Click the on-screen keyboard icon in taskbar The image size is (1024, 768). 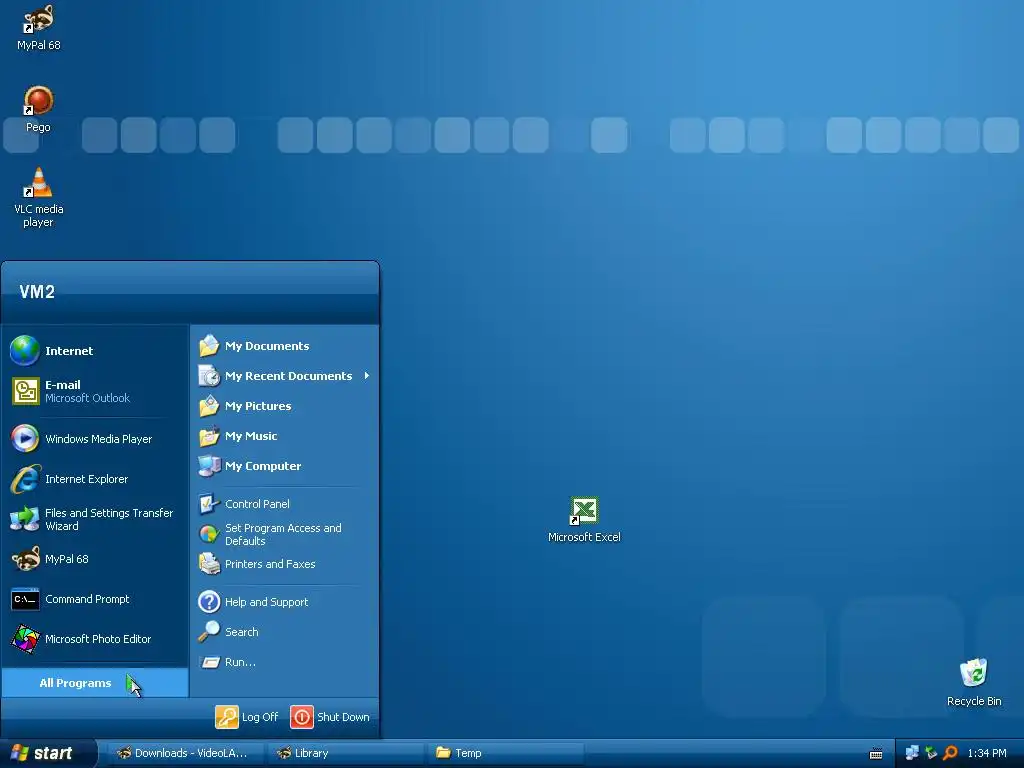876,754
